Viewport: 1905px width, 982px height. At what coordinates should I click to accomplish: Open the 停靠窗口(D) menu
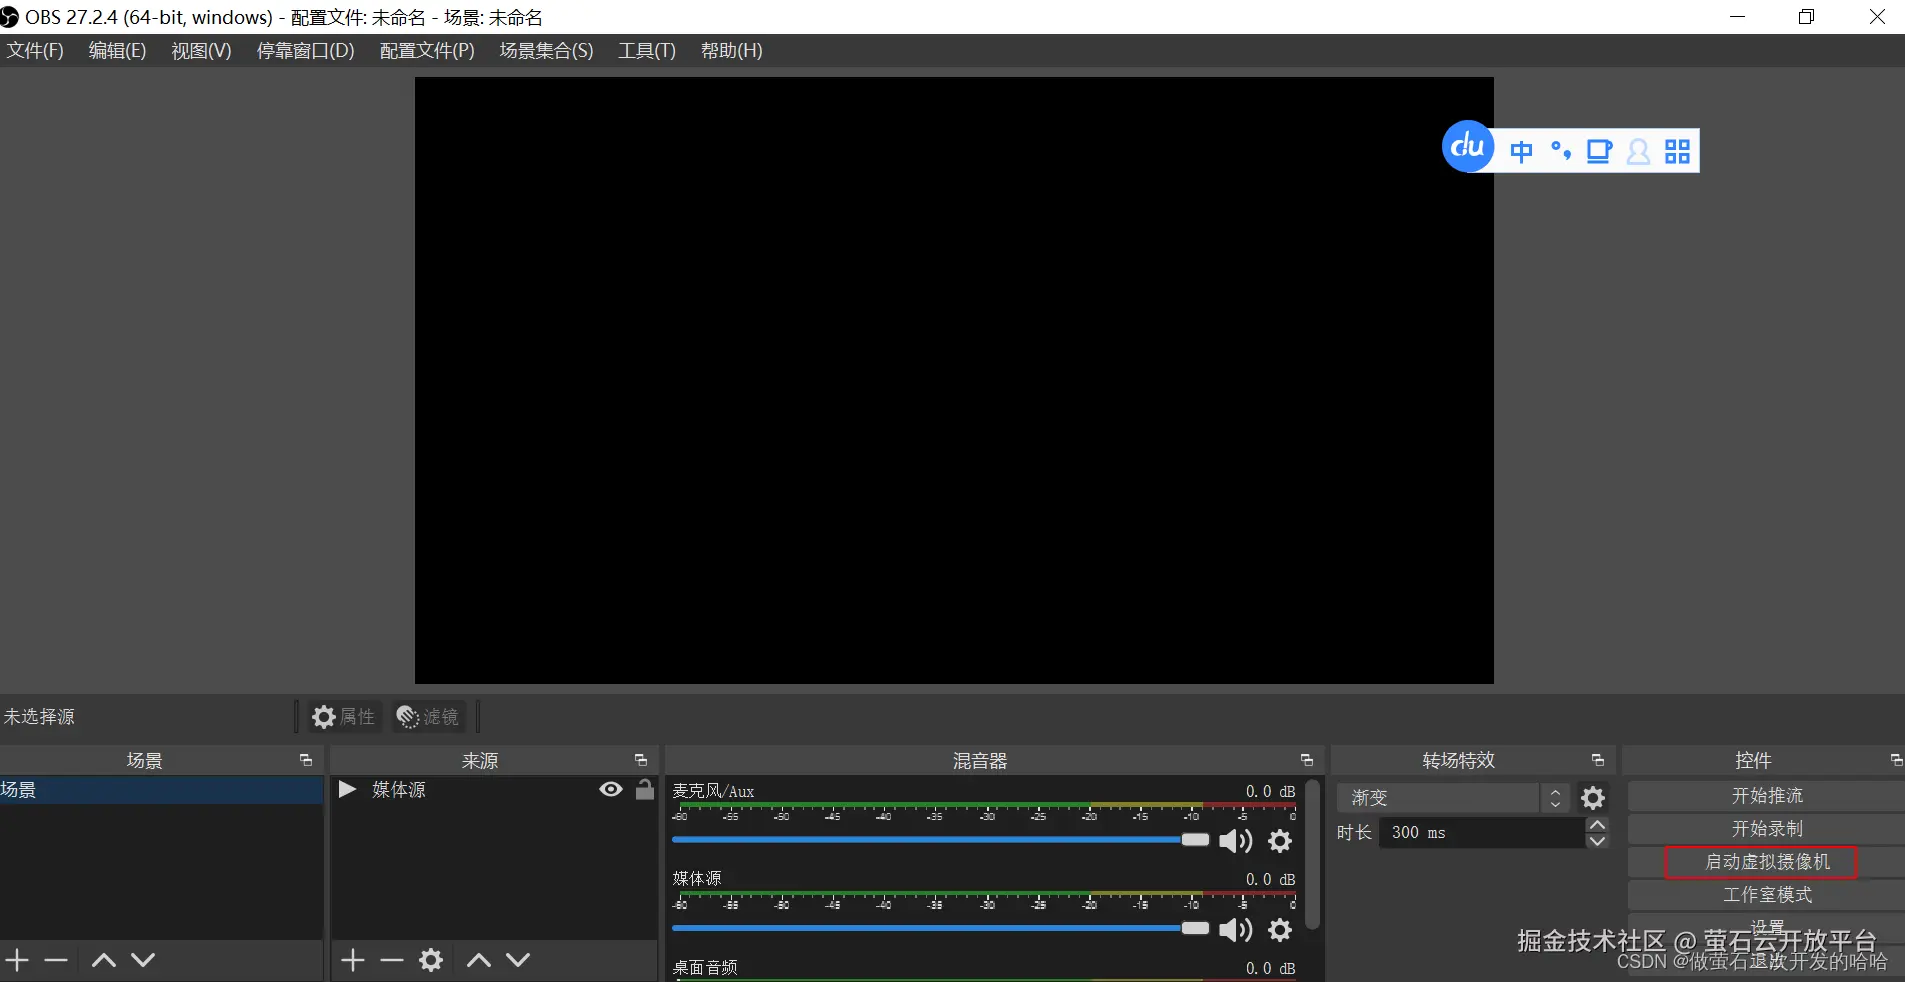click(305, 51)
